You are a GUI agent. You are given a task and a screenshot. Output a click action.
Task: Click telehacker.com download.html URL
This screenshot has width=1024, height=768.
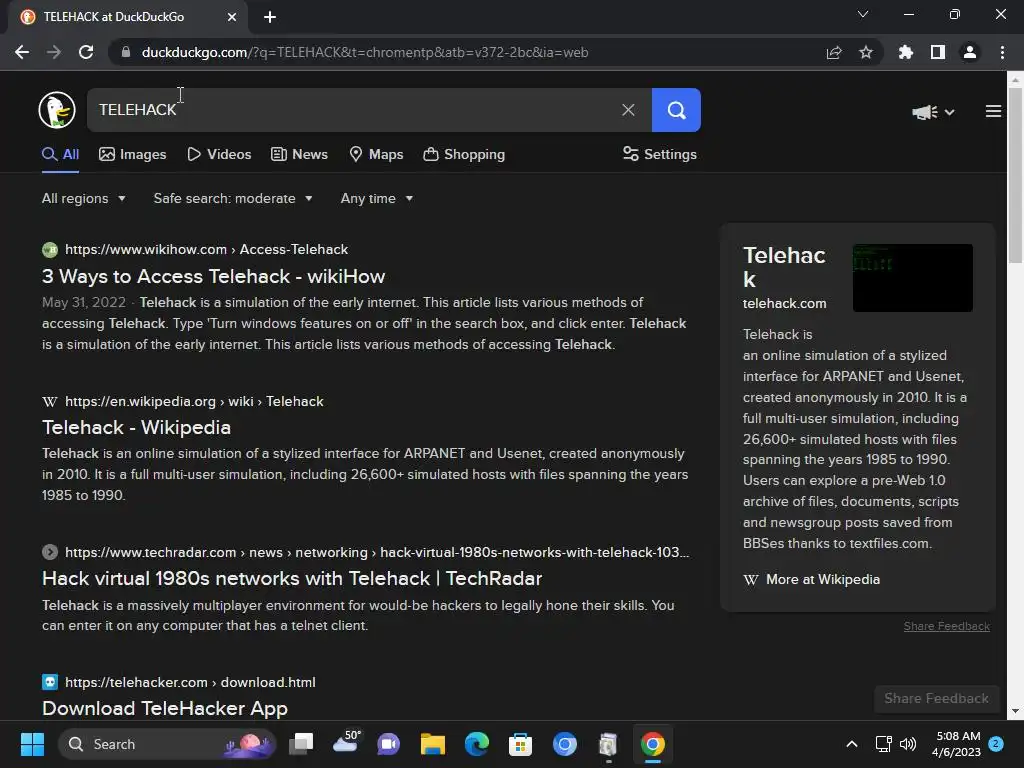point(190,682)
